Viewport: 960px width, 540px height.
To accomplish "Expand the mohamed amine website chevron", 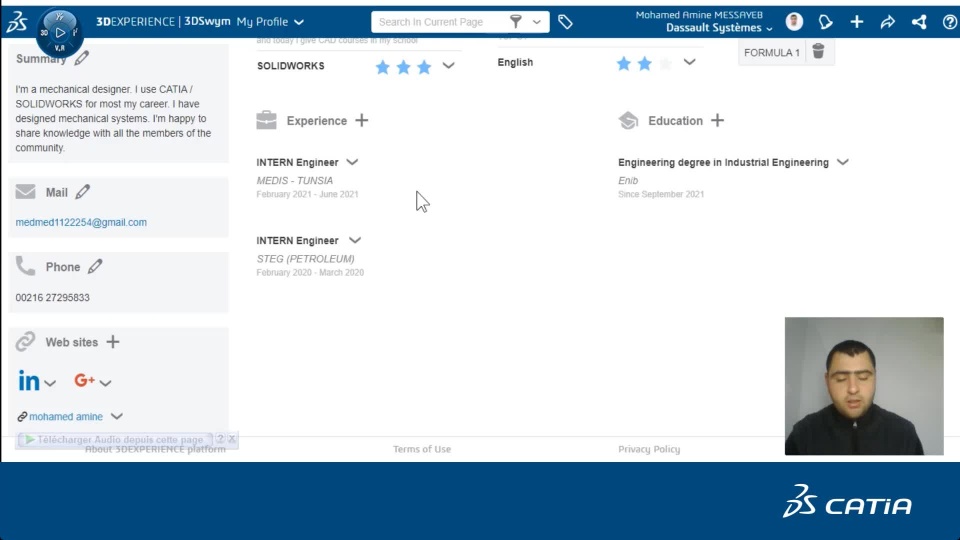I will (x=116, y=416).
